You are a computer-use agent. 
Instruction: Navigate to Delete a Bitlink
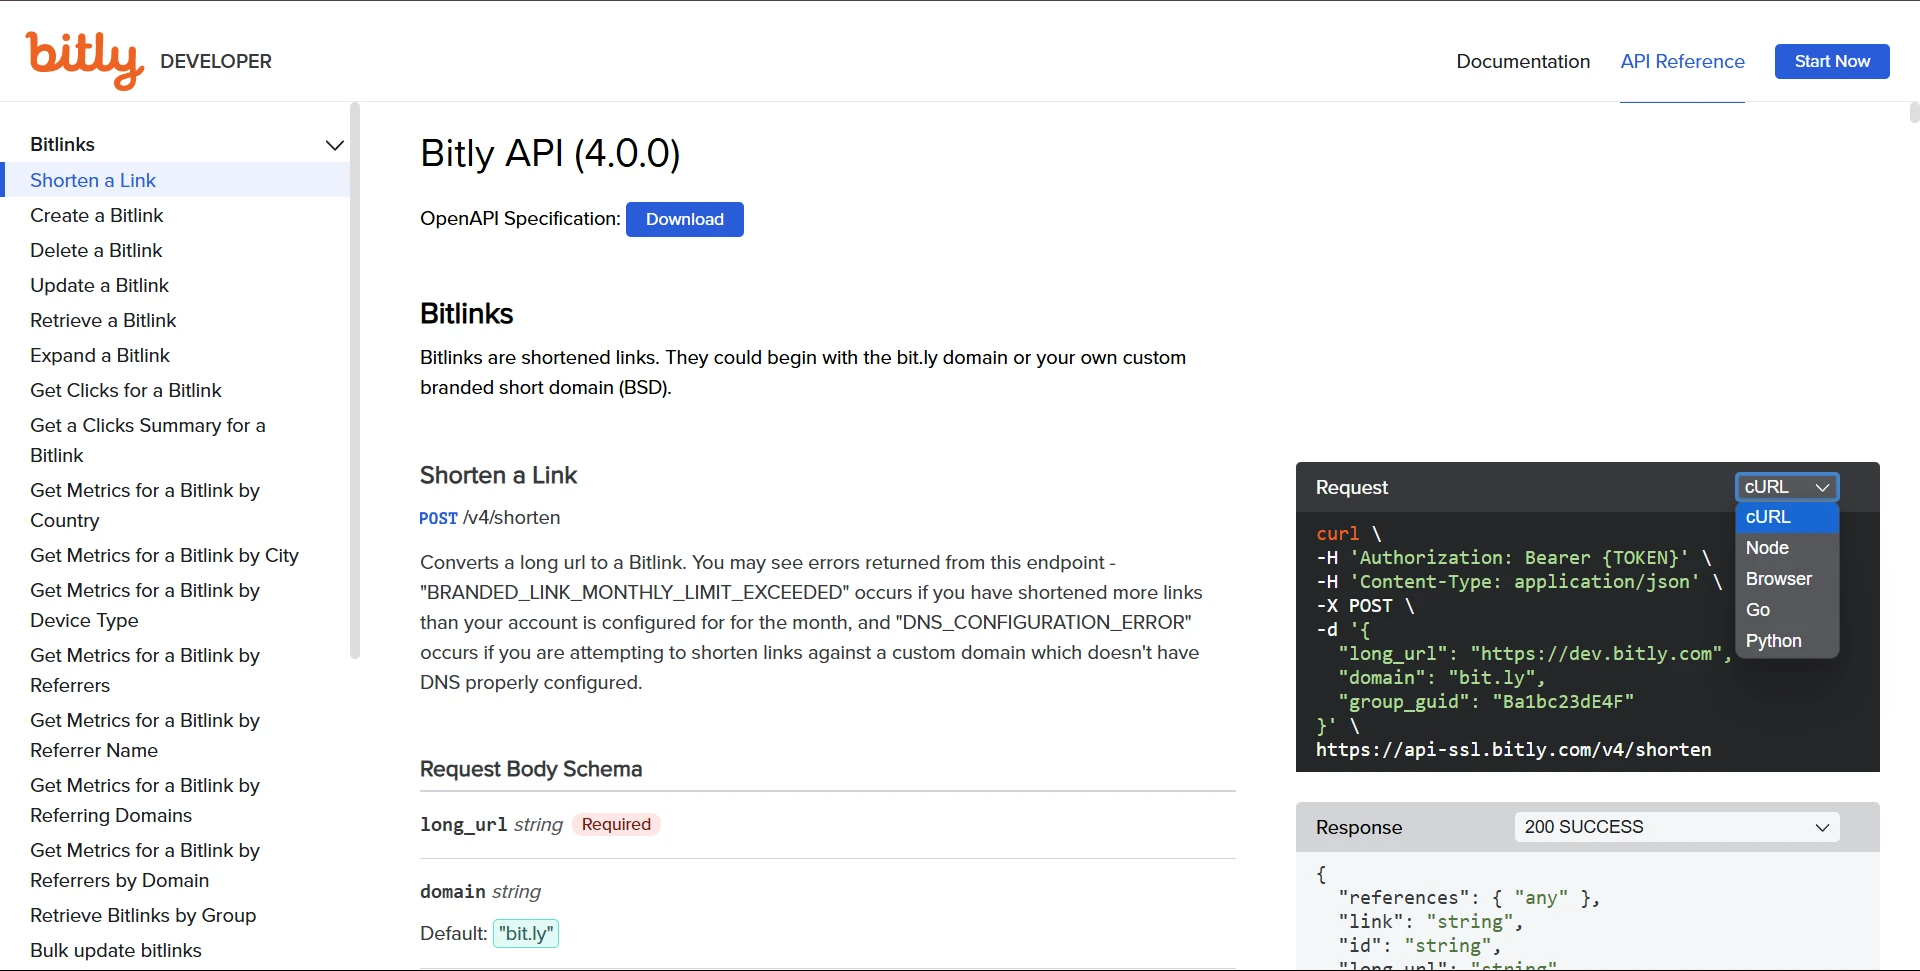pyautogui.click(x=95, y=250)
